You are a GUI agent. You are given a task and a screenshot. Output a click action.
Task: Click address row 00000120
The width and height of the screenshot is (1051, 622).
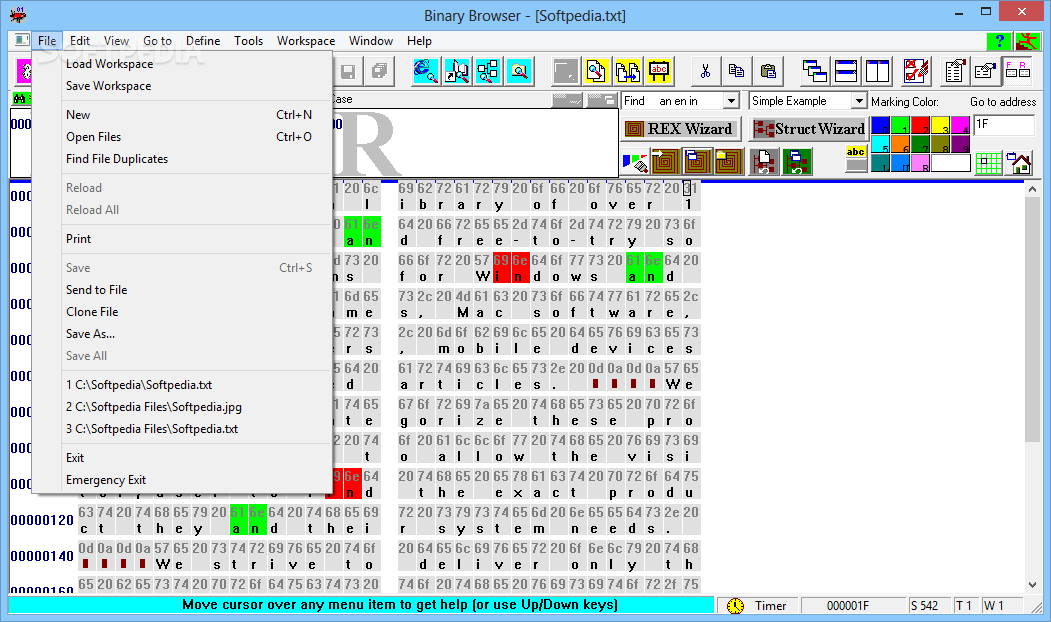click(x=42, y=520)
